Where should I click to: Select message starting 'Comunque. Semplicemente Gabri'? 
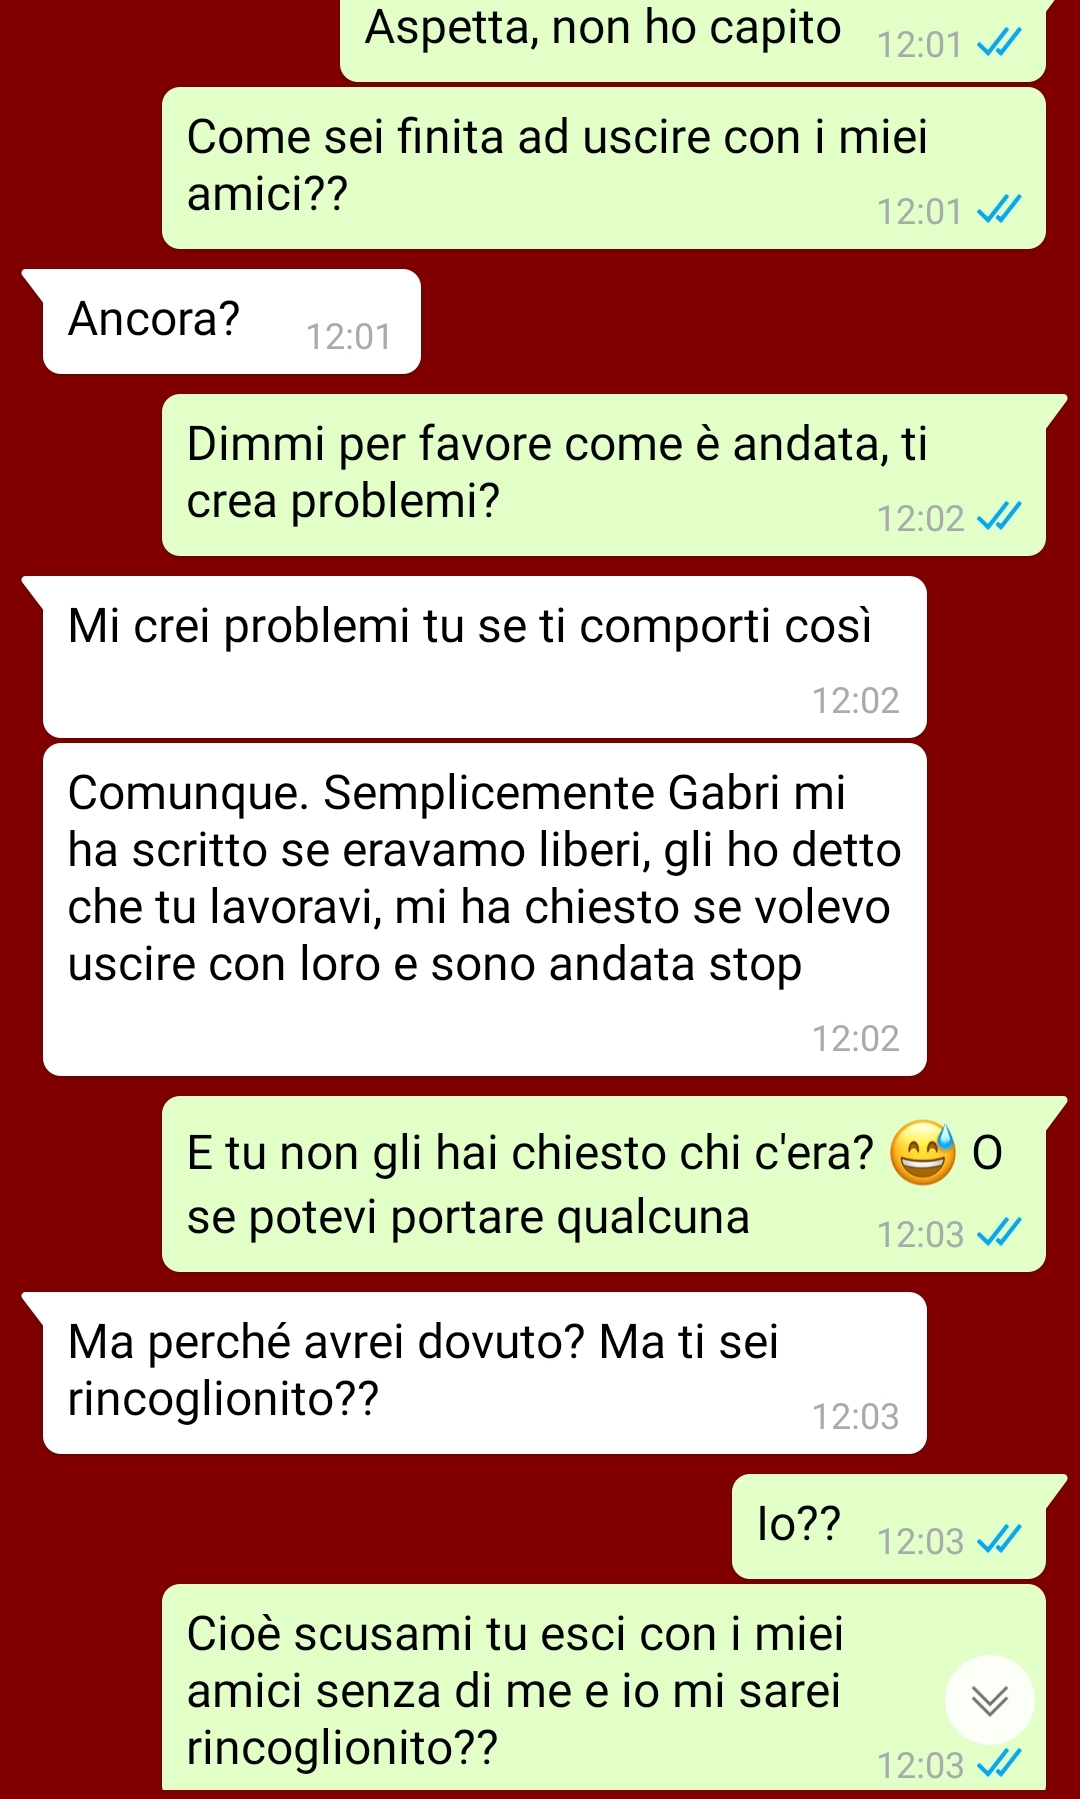(484, 910)
